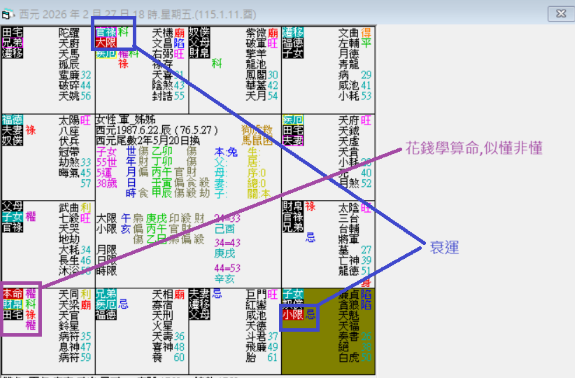Click the 天魁 star
The height and width of the screenshot is (378, 575).
click(x=348, y=315)
